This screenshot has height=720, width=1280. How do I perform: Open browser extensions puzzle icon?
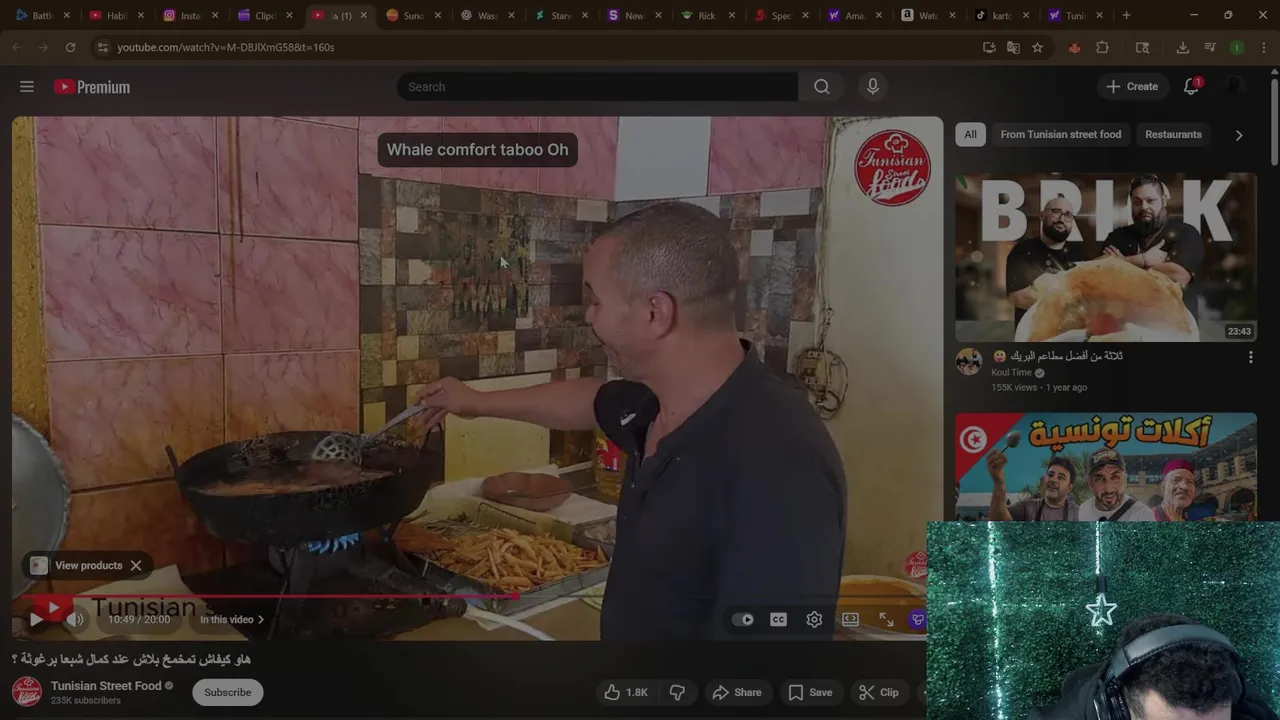coord(1102,47)
